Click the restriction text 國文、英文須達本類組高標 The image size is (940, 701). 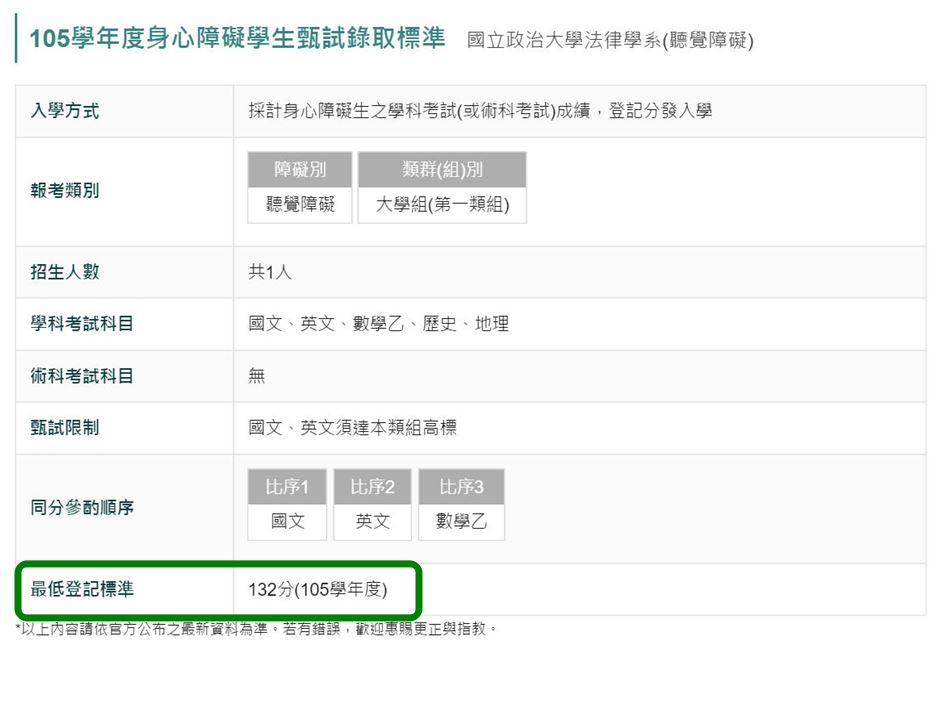coord(352,428)
